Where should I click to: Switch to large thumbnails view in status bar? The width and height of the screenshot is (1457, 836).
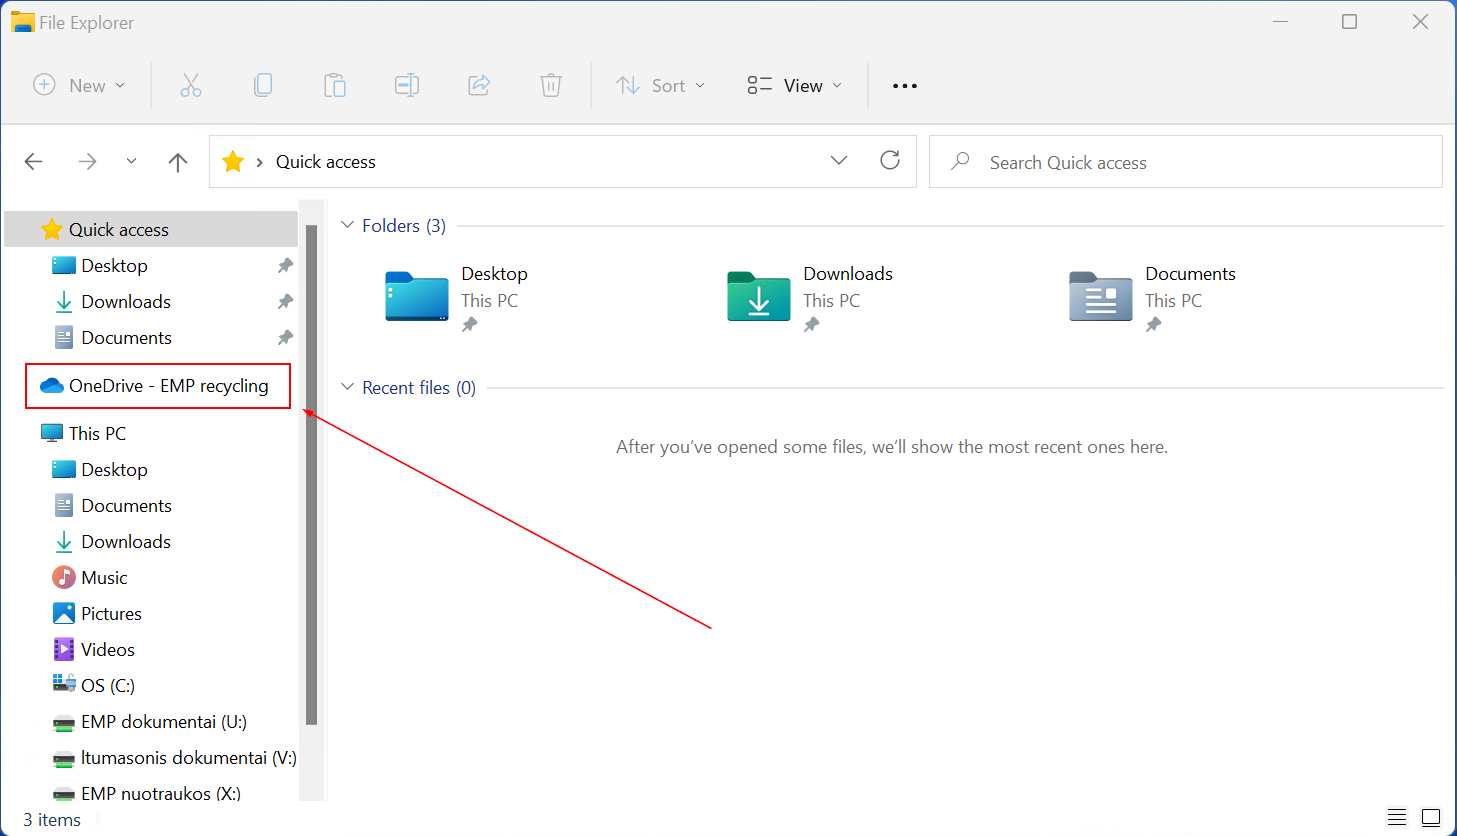(1431, 817)
